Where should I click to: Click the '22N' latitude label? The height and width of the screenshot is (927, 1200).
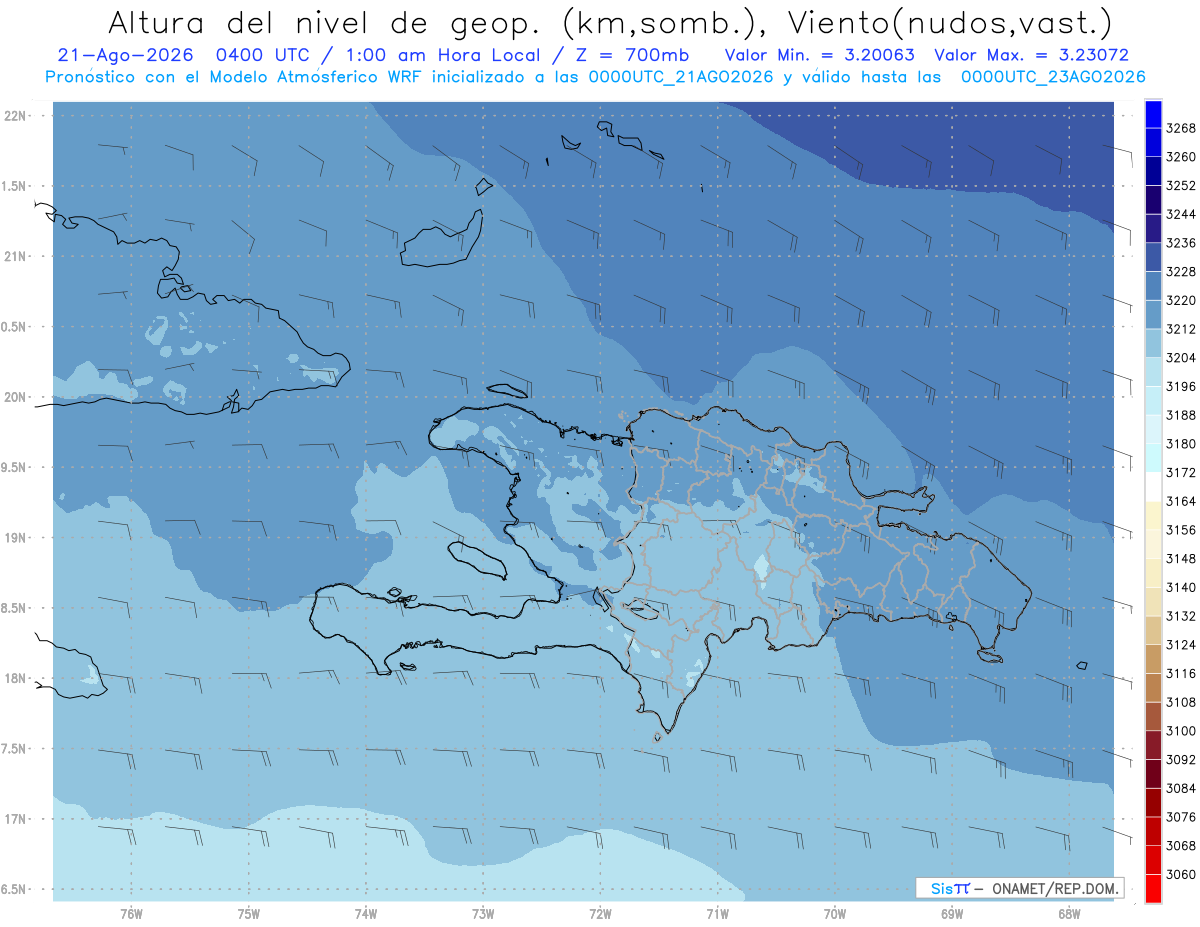[x=15, y=116]
